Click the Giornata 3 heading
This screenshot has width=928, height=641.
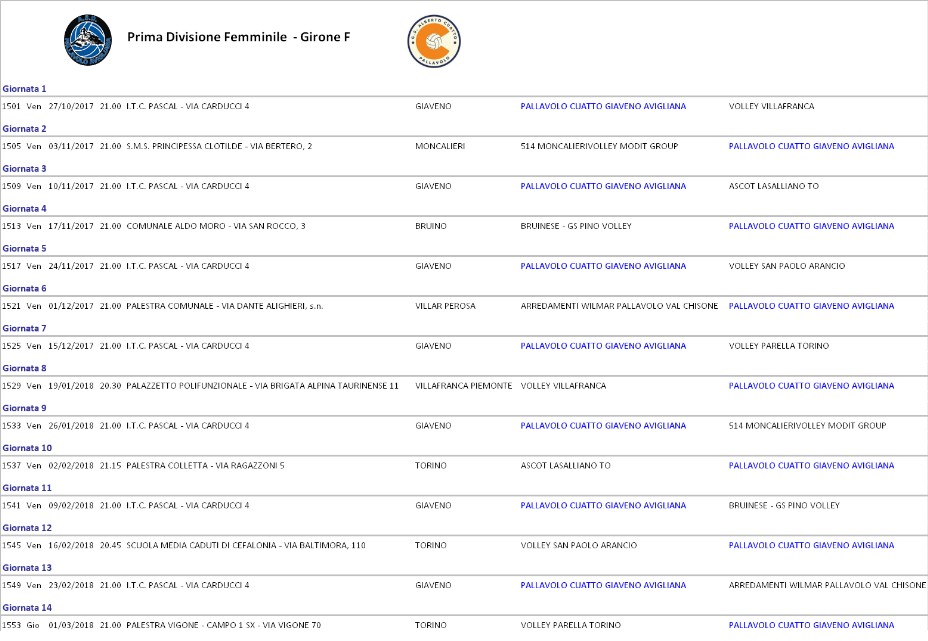click(24, 169)
